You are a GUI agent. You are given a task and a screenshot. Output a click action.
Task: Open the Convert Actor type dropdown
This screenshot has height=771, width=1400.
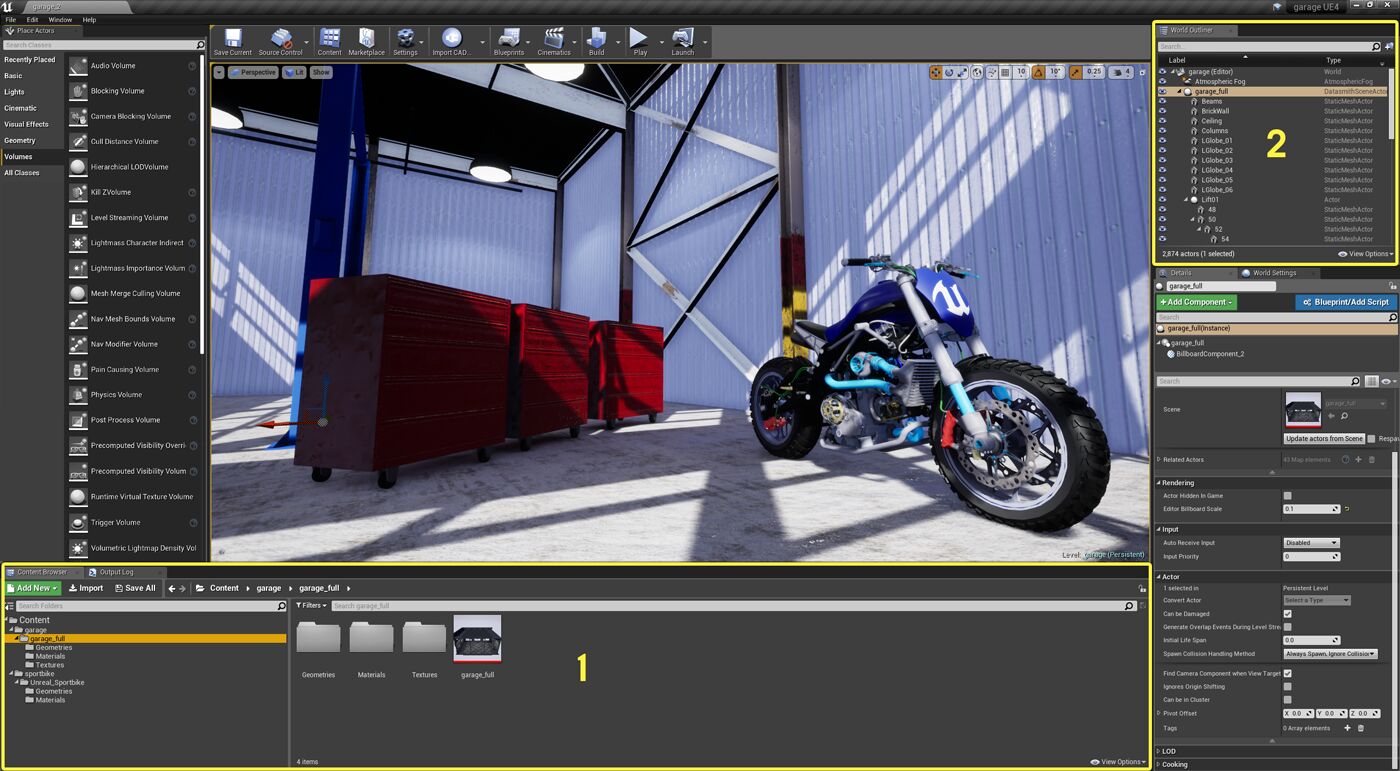(x=1316, y=600)
